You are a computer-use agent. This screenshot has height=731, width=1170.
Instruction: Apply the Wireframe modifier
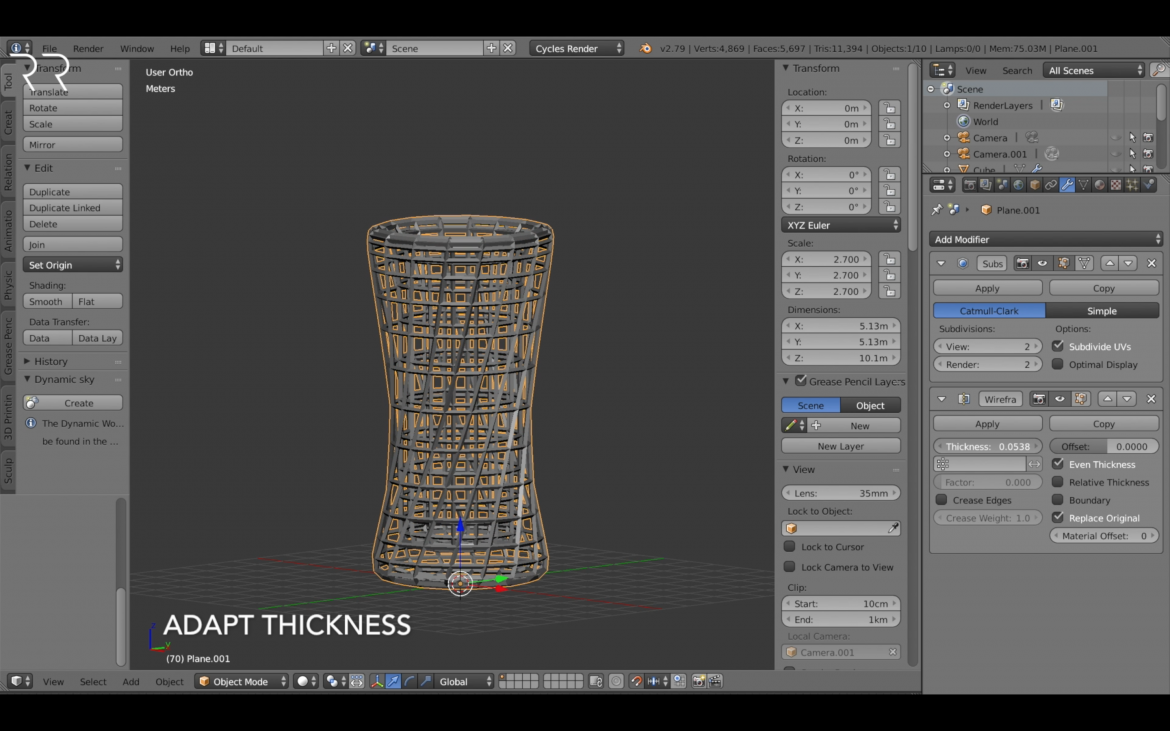click(987, 424)
